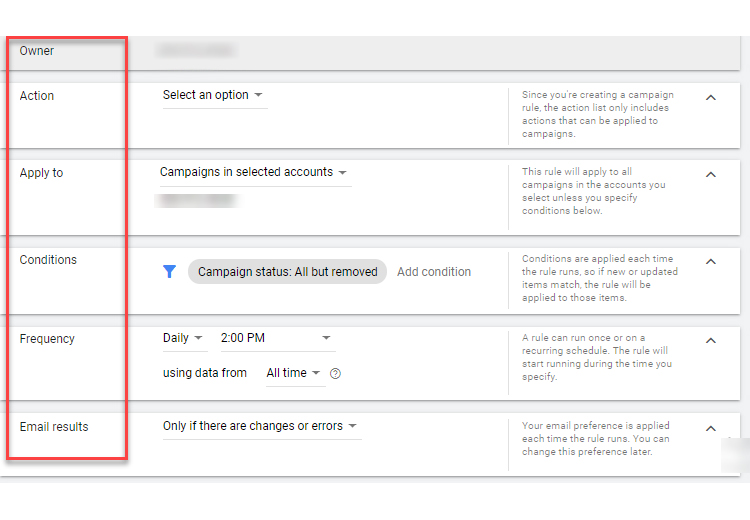
Task: Open help icon next to All time
Action: pos(335,374)
